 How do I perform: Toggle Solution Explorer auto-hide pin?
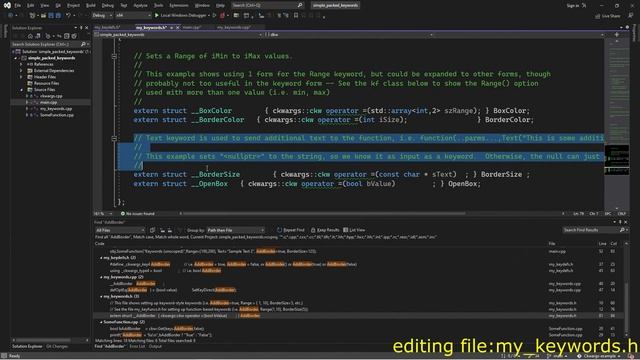[81, 28]
